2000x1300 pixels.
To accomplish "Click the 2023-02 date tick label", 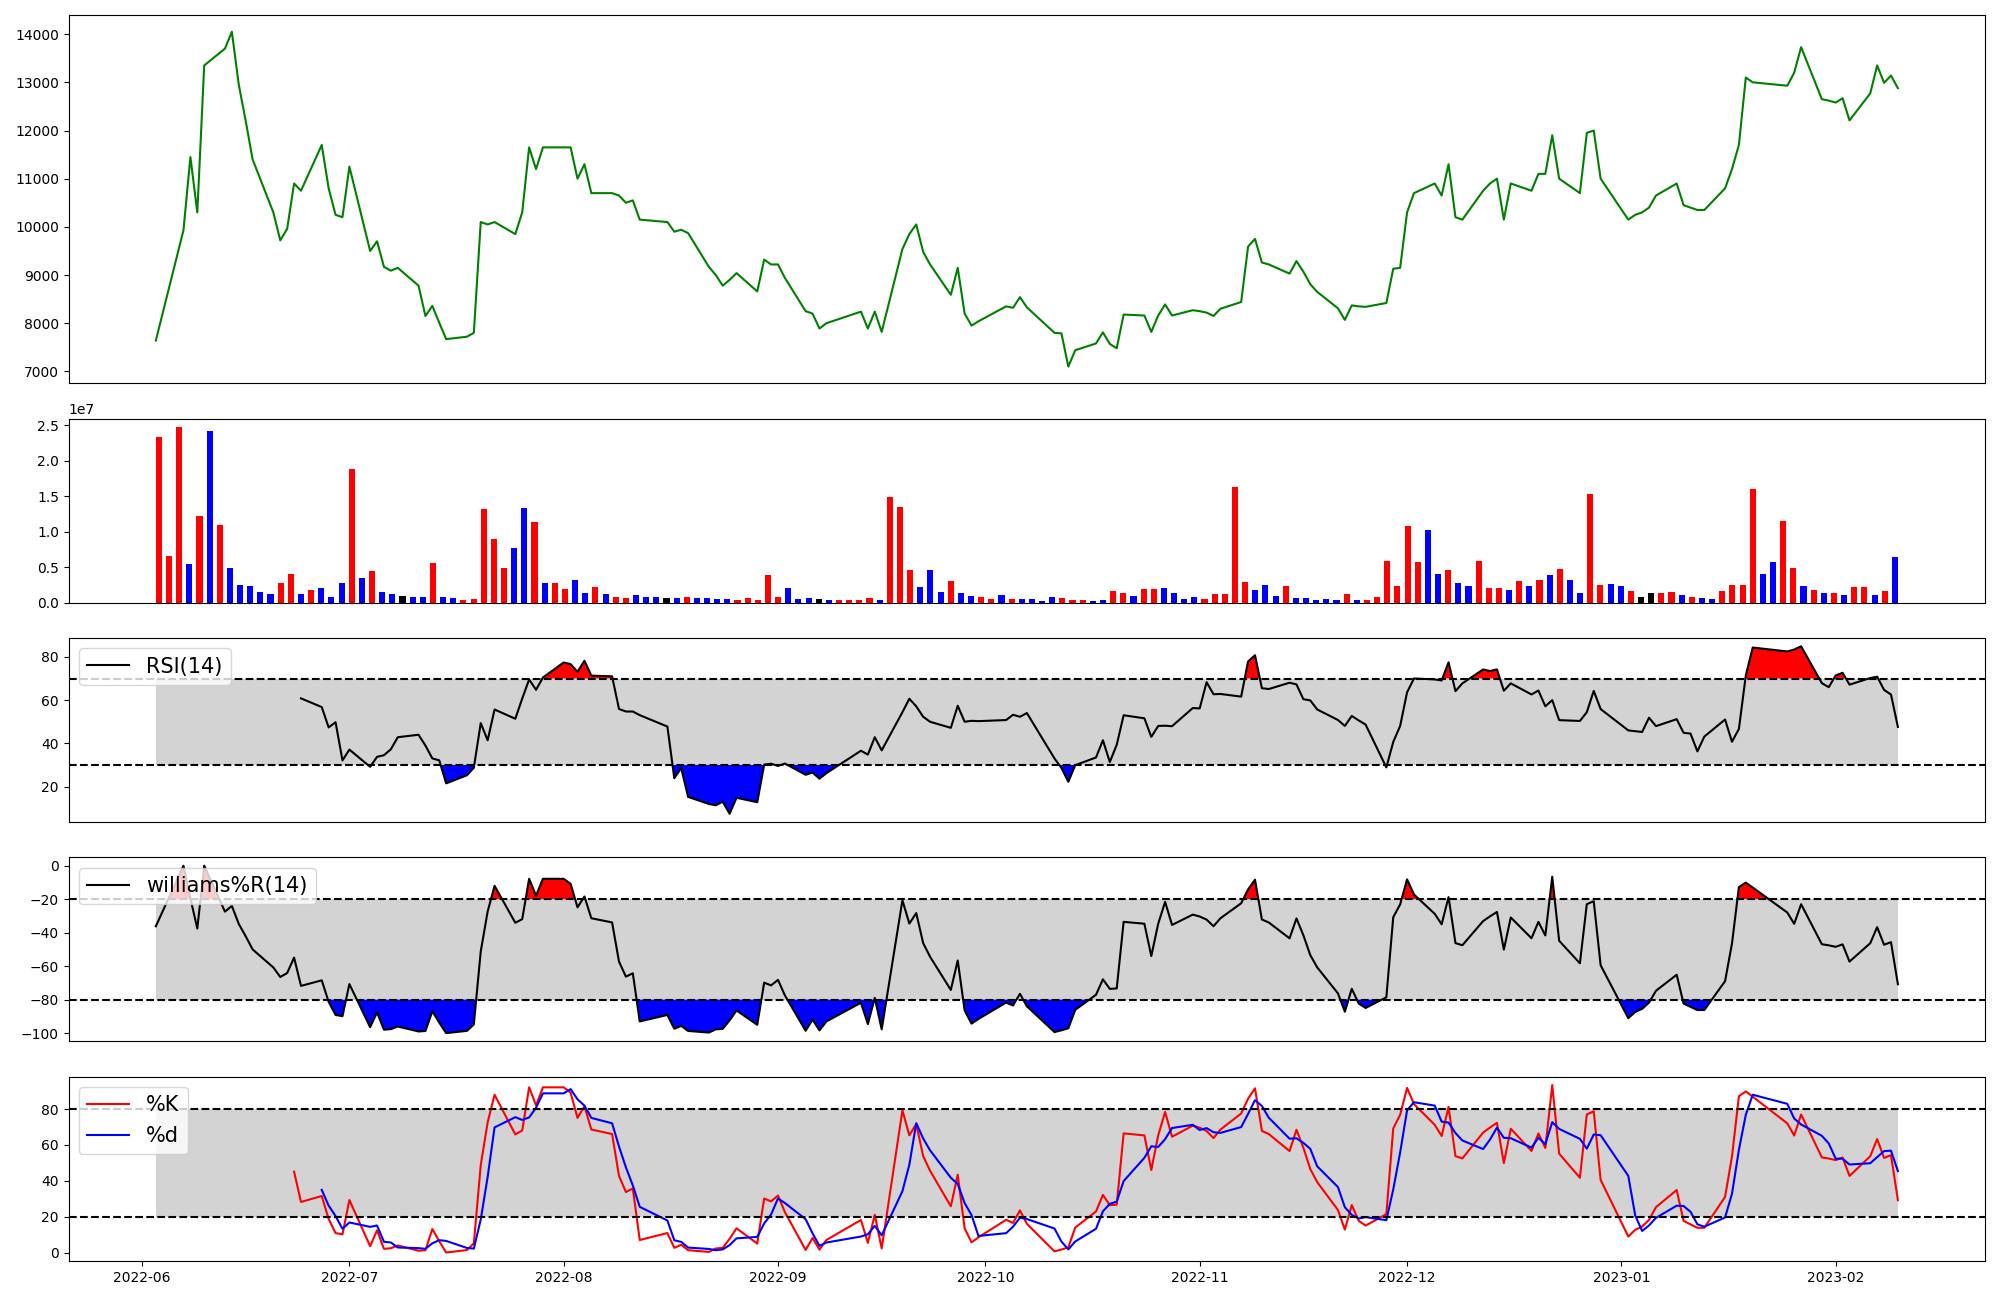I will (1836, 1277).
